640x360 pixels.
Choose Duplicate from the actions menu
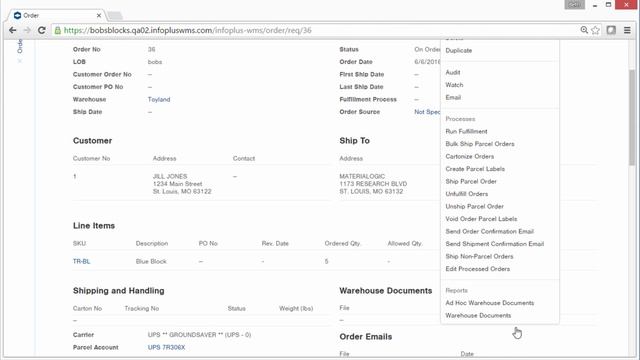pos(459,51)
